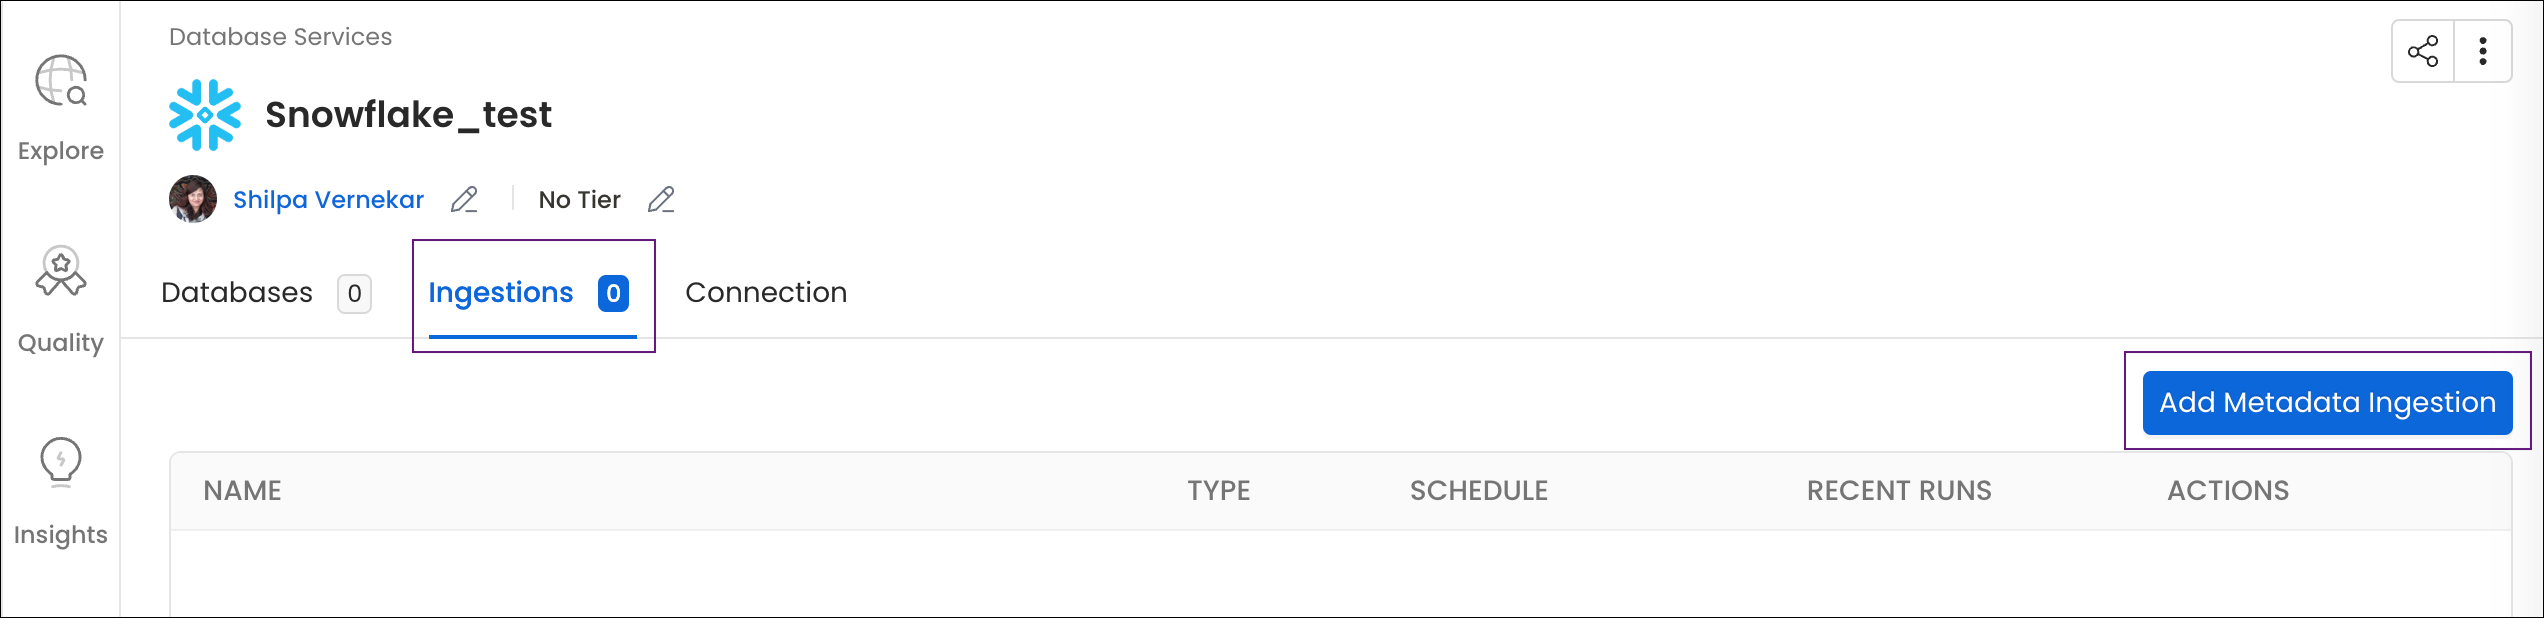Edit the tier using the pencil icon
This screenshot has width=2544, height=618.
[x=660, y=200]
